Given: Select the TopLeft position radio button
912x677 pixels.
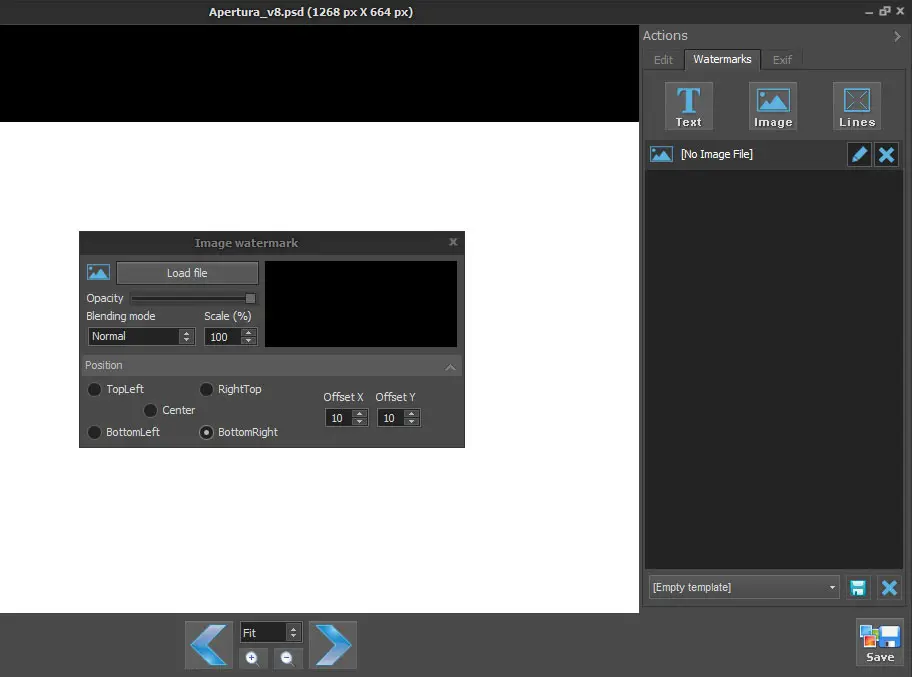Looking at the screenshot, I should (x=94, y=389).
